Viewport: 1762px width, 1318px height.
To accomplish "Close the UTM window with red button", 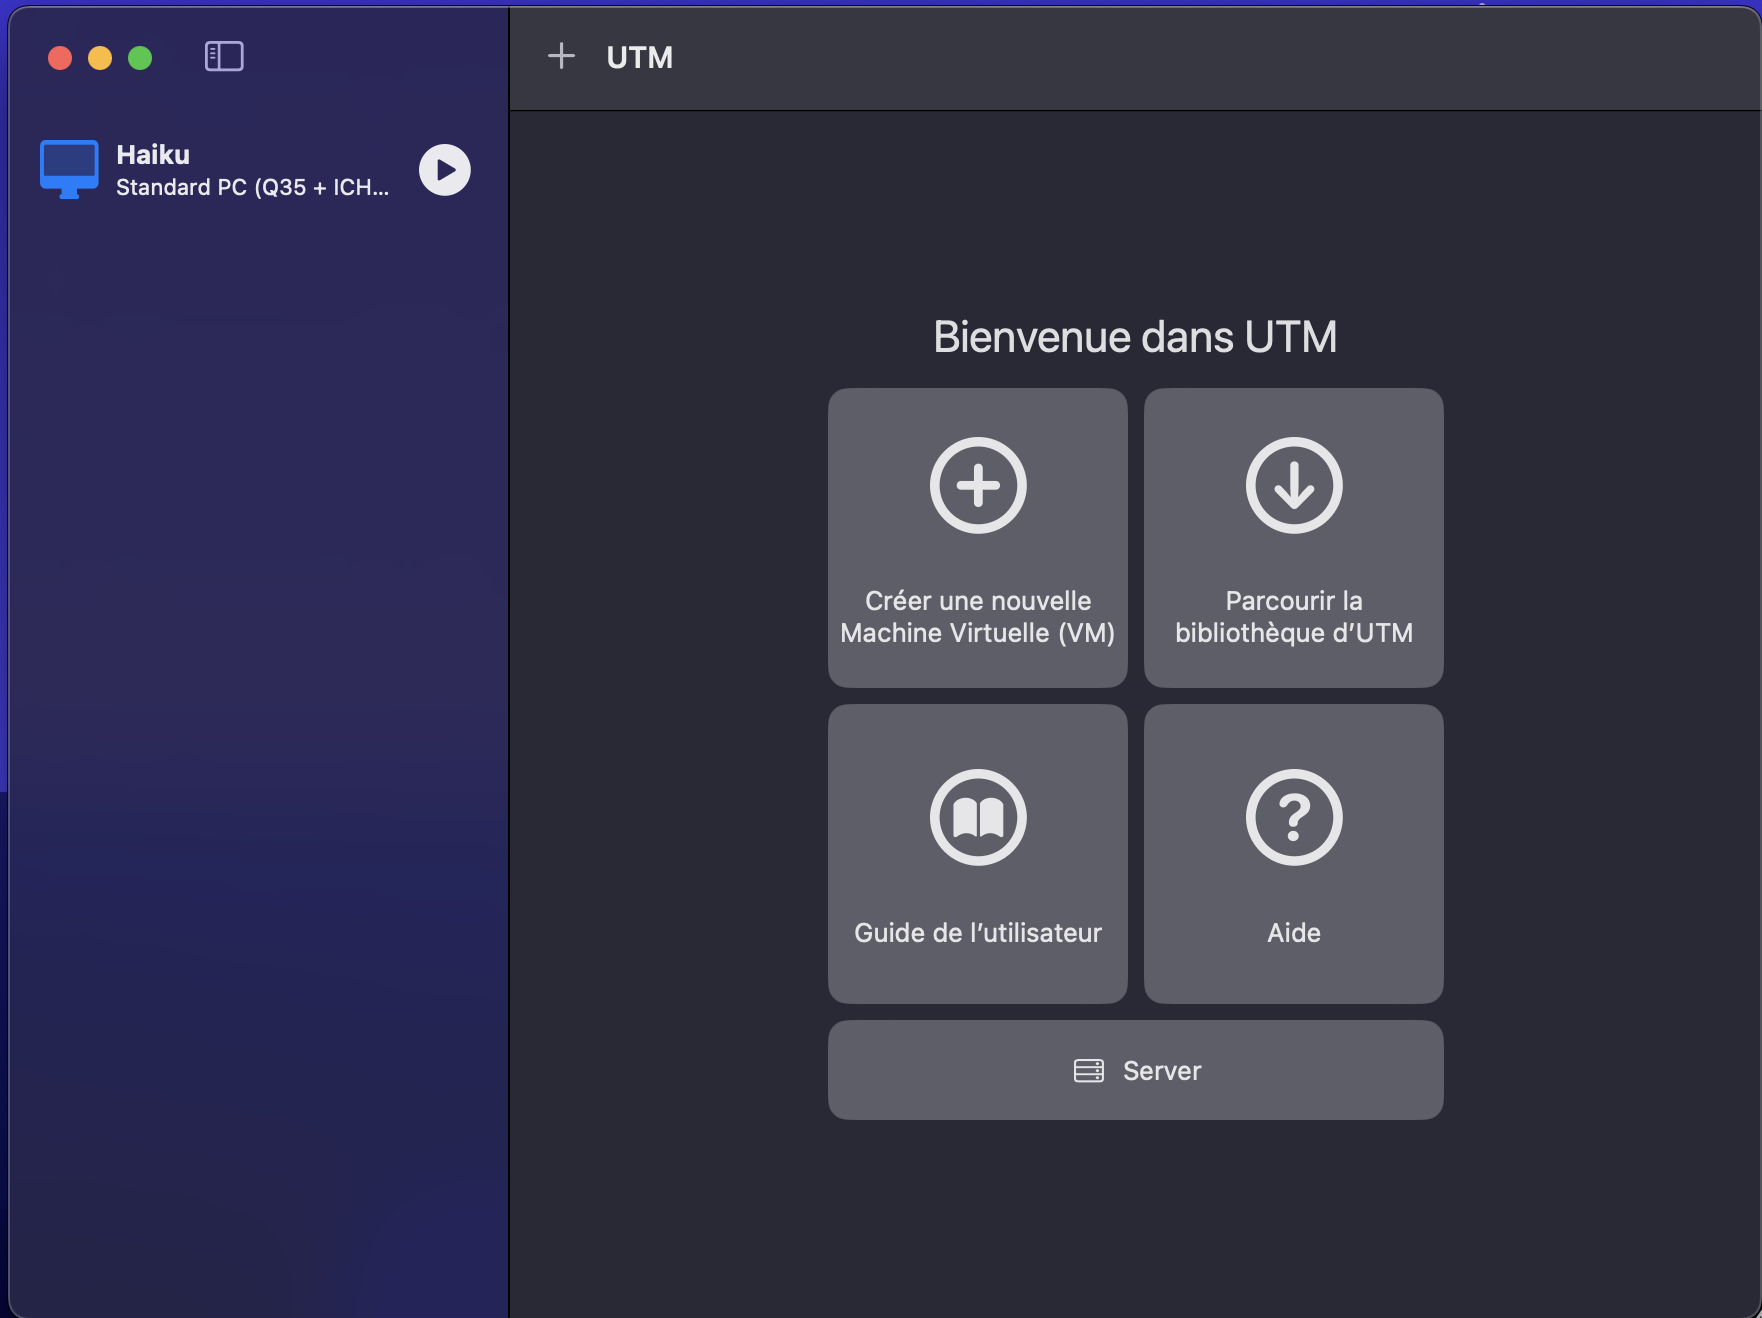I will (60, 58).
